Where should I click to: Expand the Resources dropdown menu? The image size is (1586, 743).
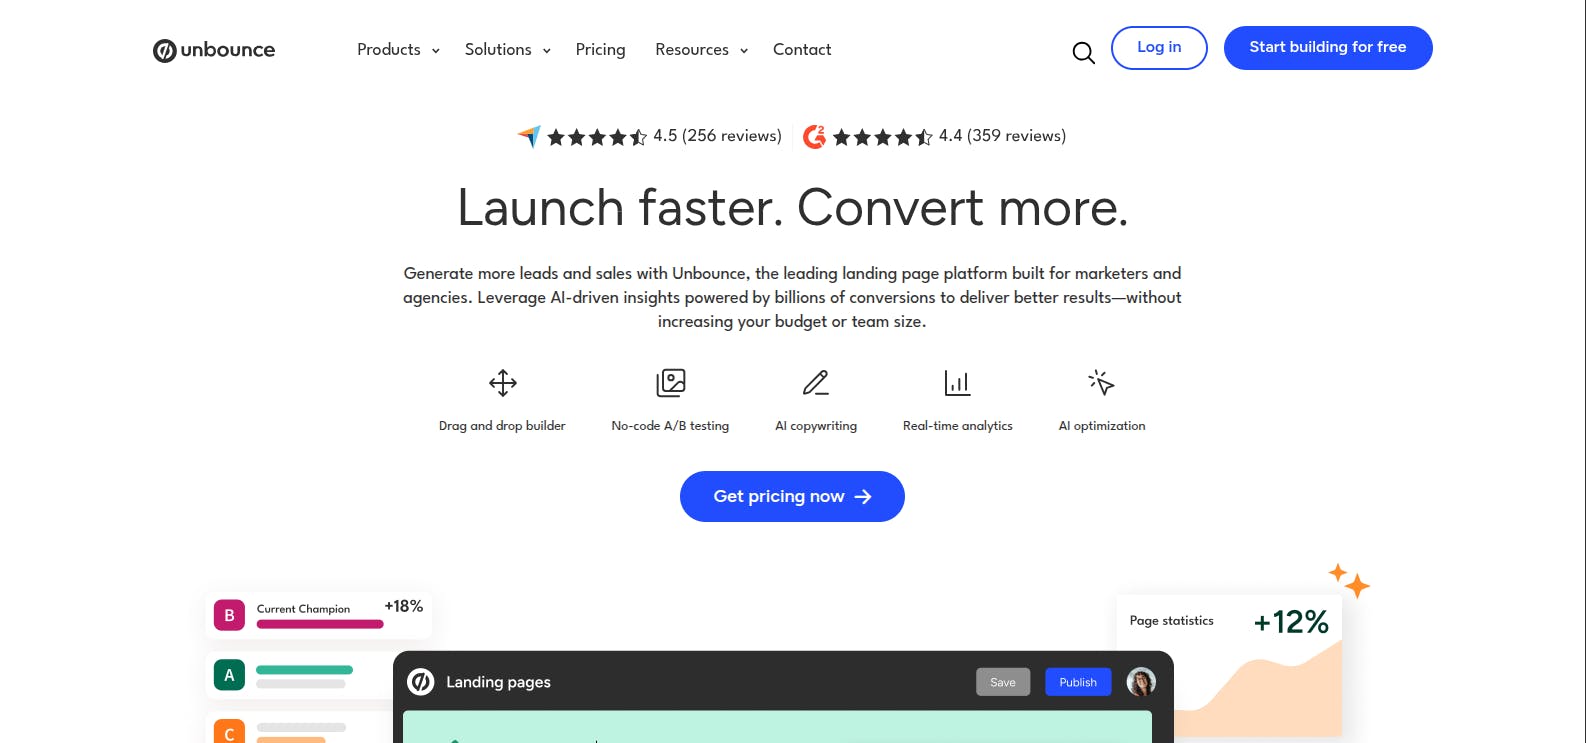(702, 50)
